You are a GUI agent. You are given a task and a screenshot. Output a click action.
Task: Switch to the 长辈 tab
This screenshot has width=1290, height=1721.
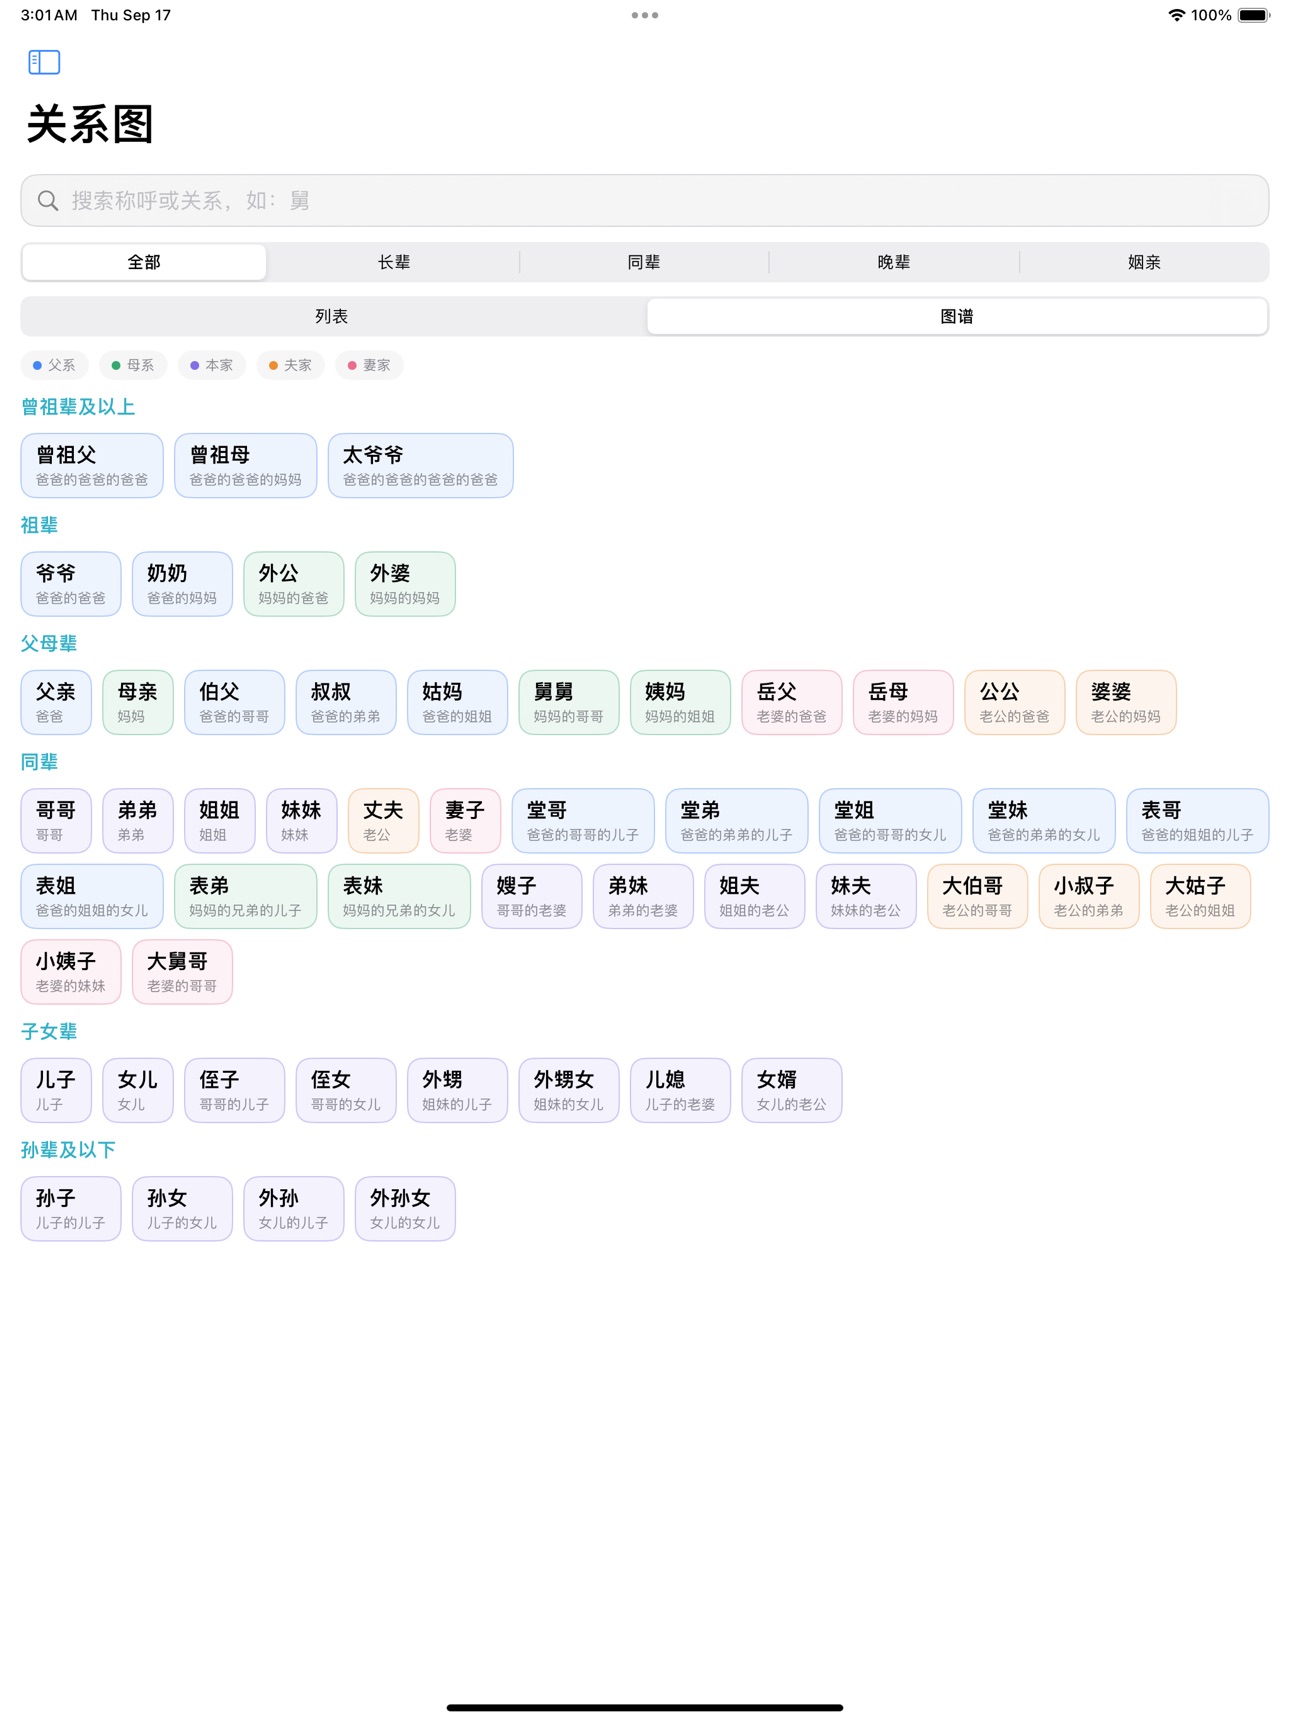[394, 262]
